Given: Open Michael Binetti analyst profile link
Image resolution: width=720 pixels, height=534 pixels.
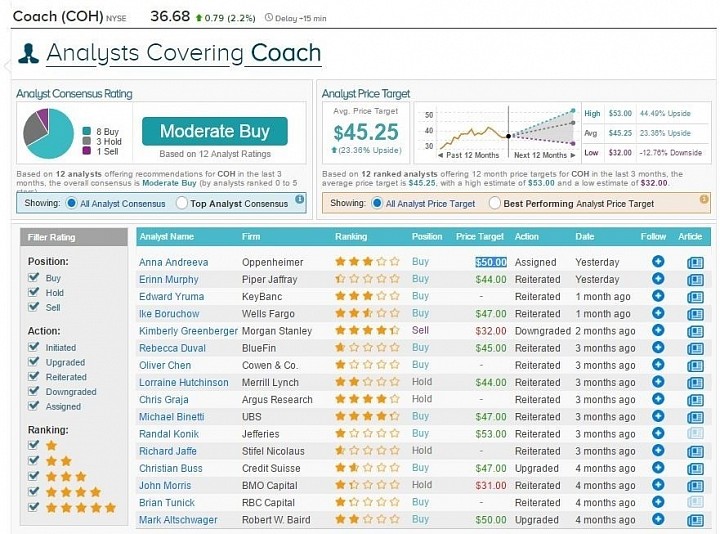Looking at the screenshot, I should tap(171, 417).
